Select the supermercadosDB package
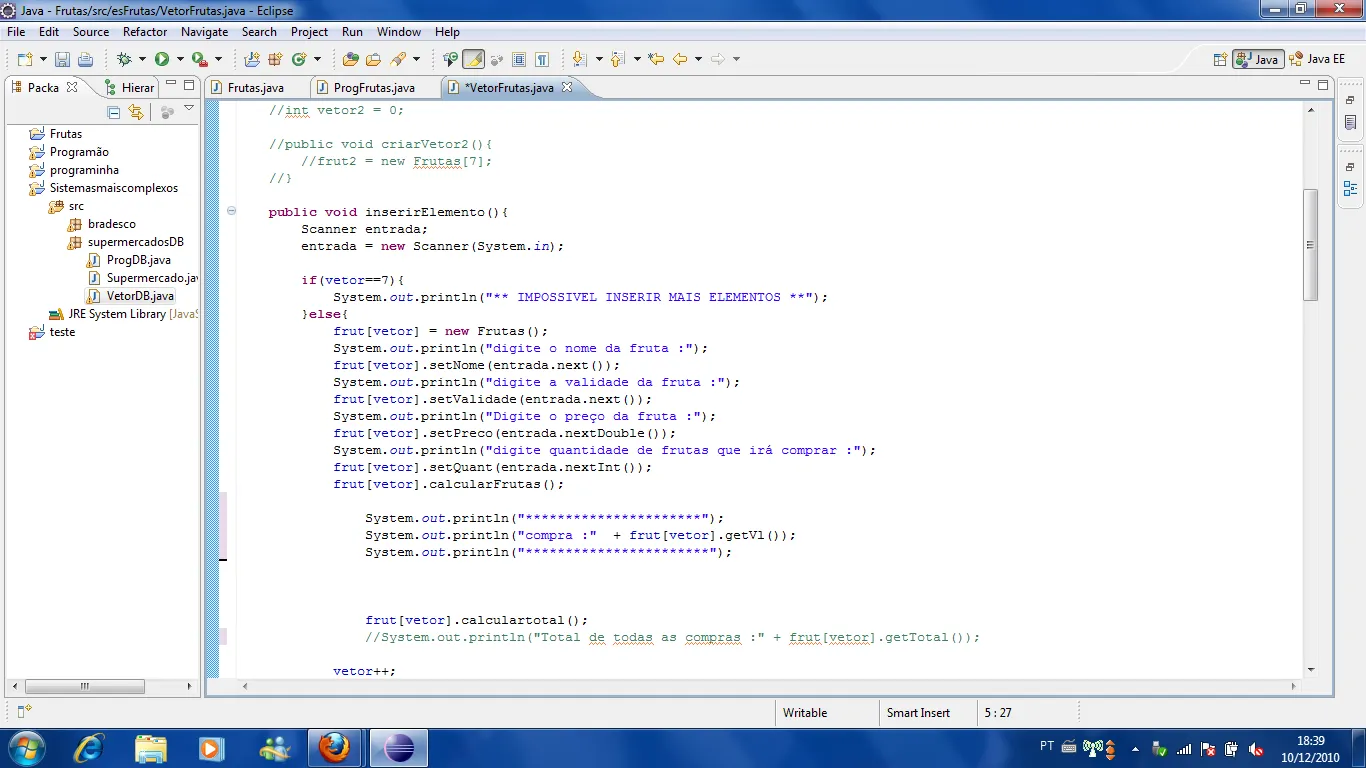 (x=136, y=242)
